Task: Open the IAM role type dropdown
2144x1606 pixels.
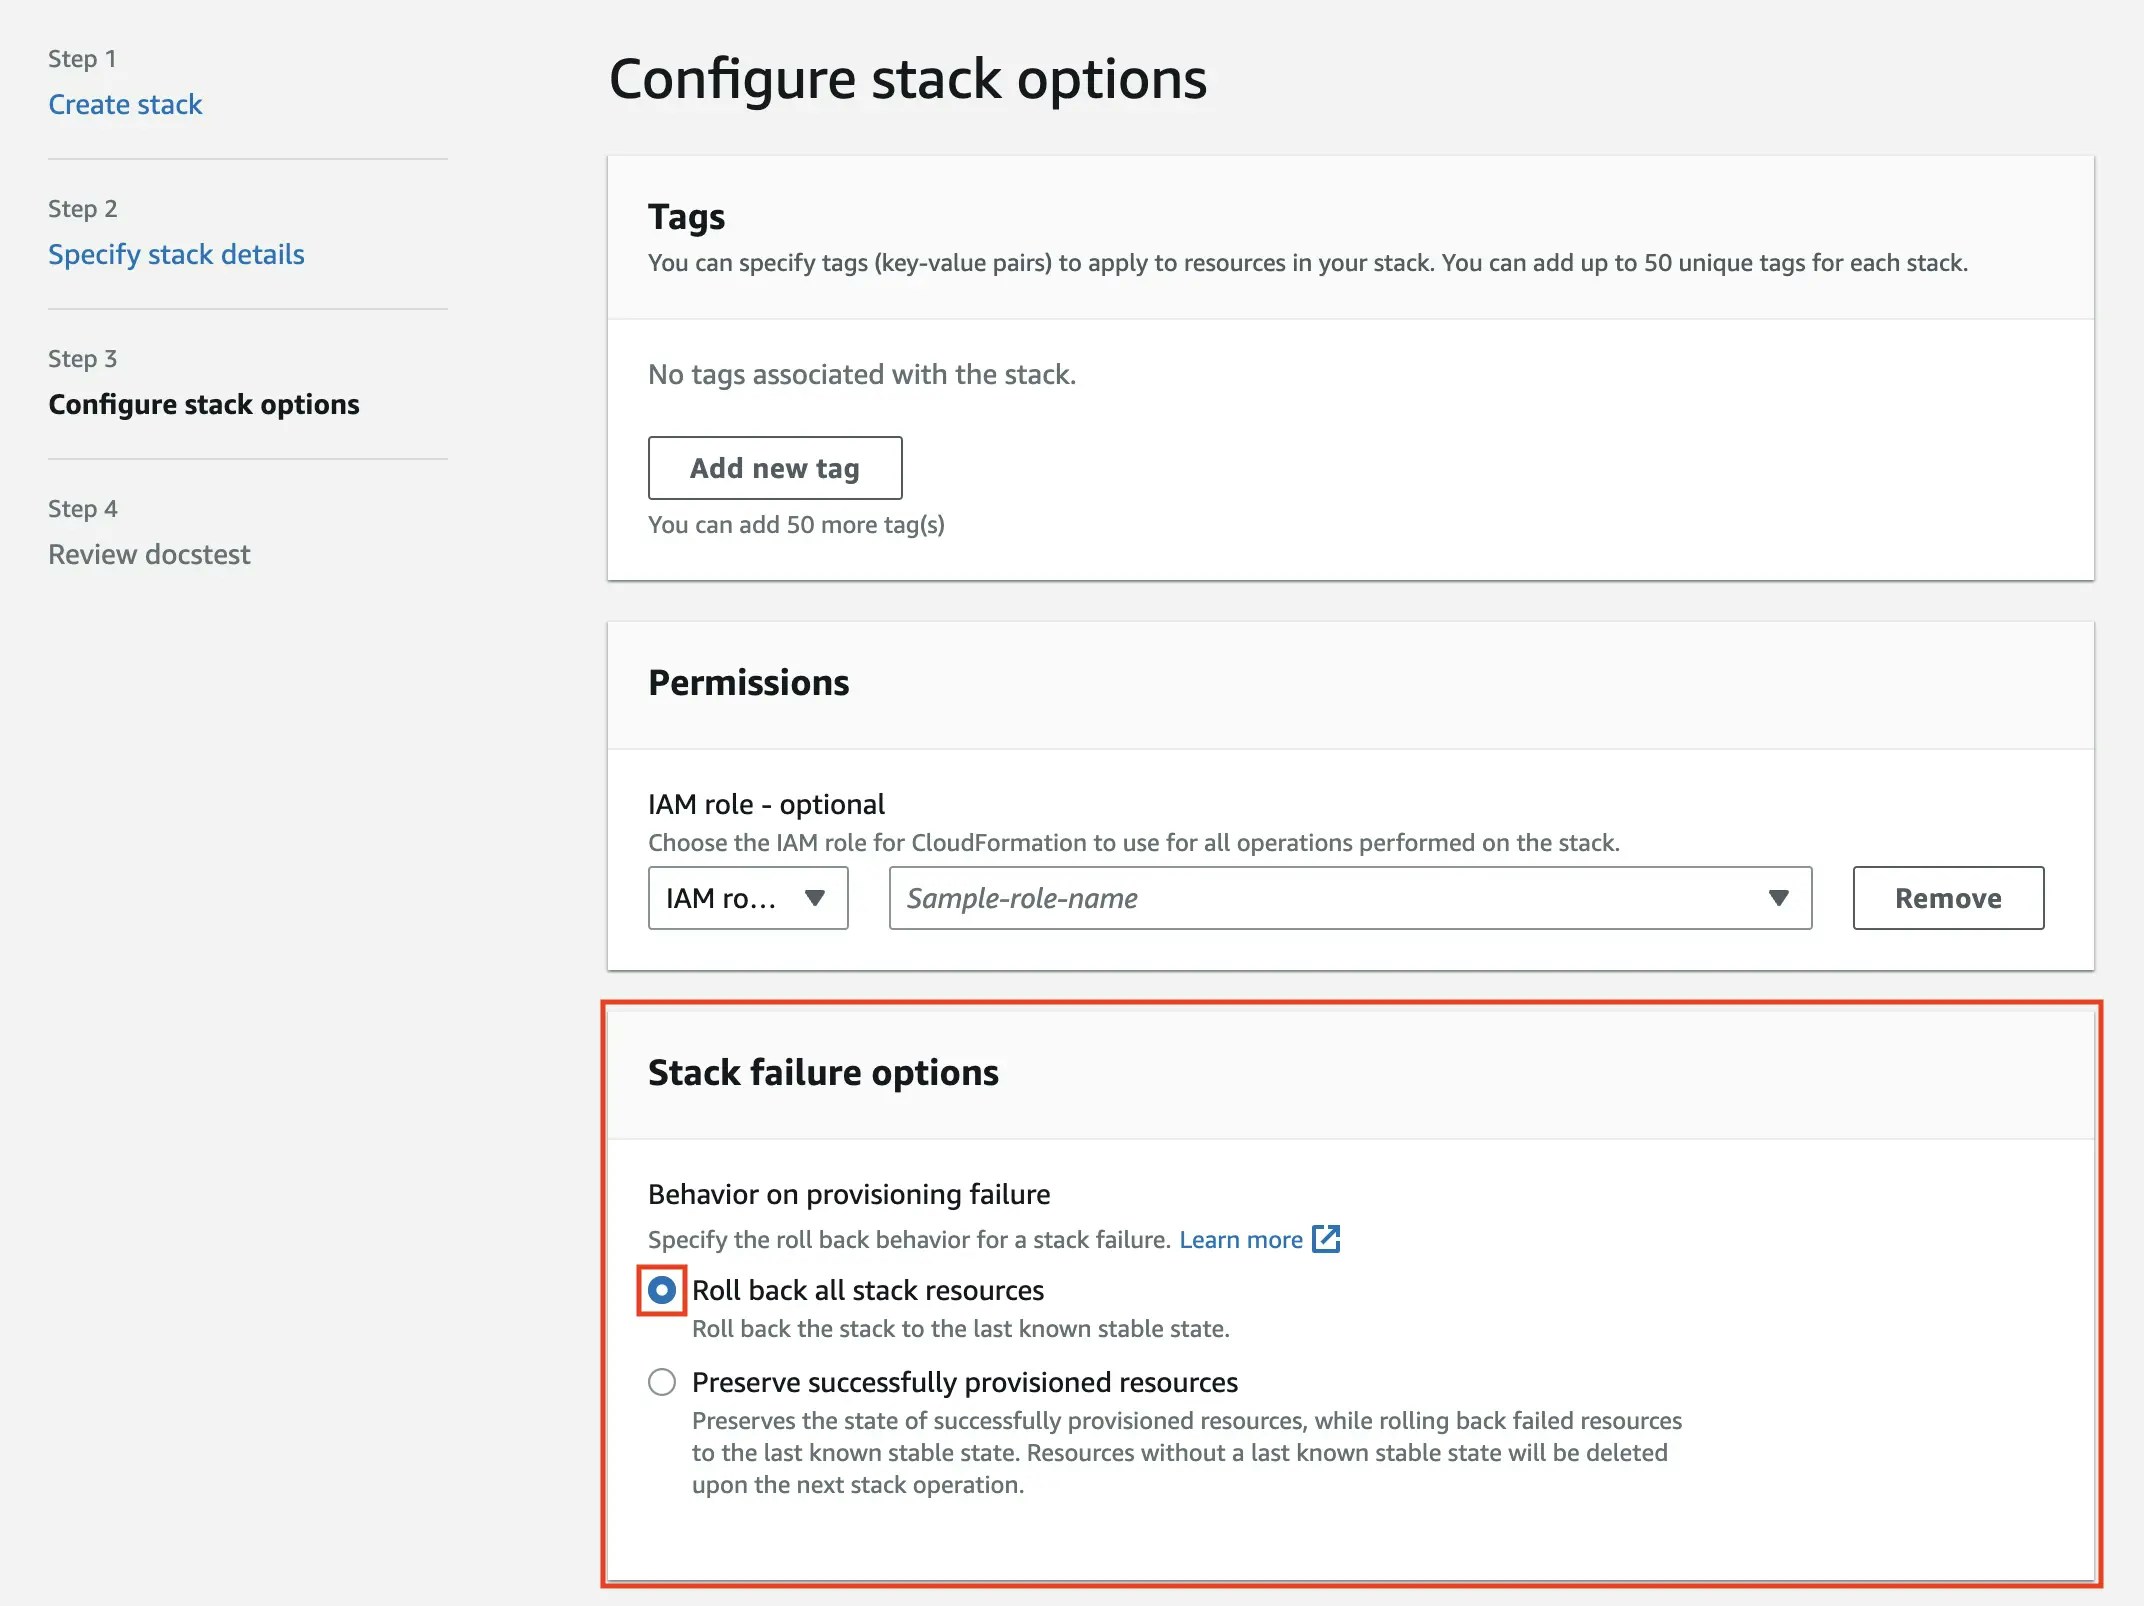Action: [x=747, y=898]
